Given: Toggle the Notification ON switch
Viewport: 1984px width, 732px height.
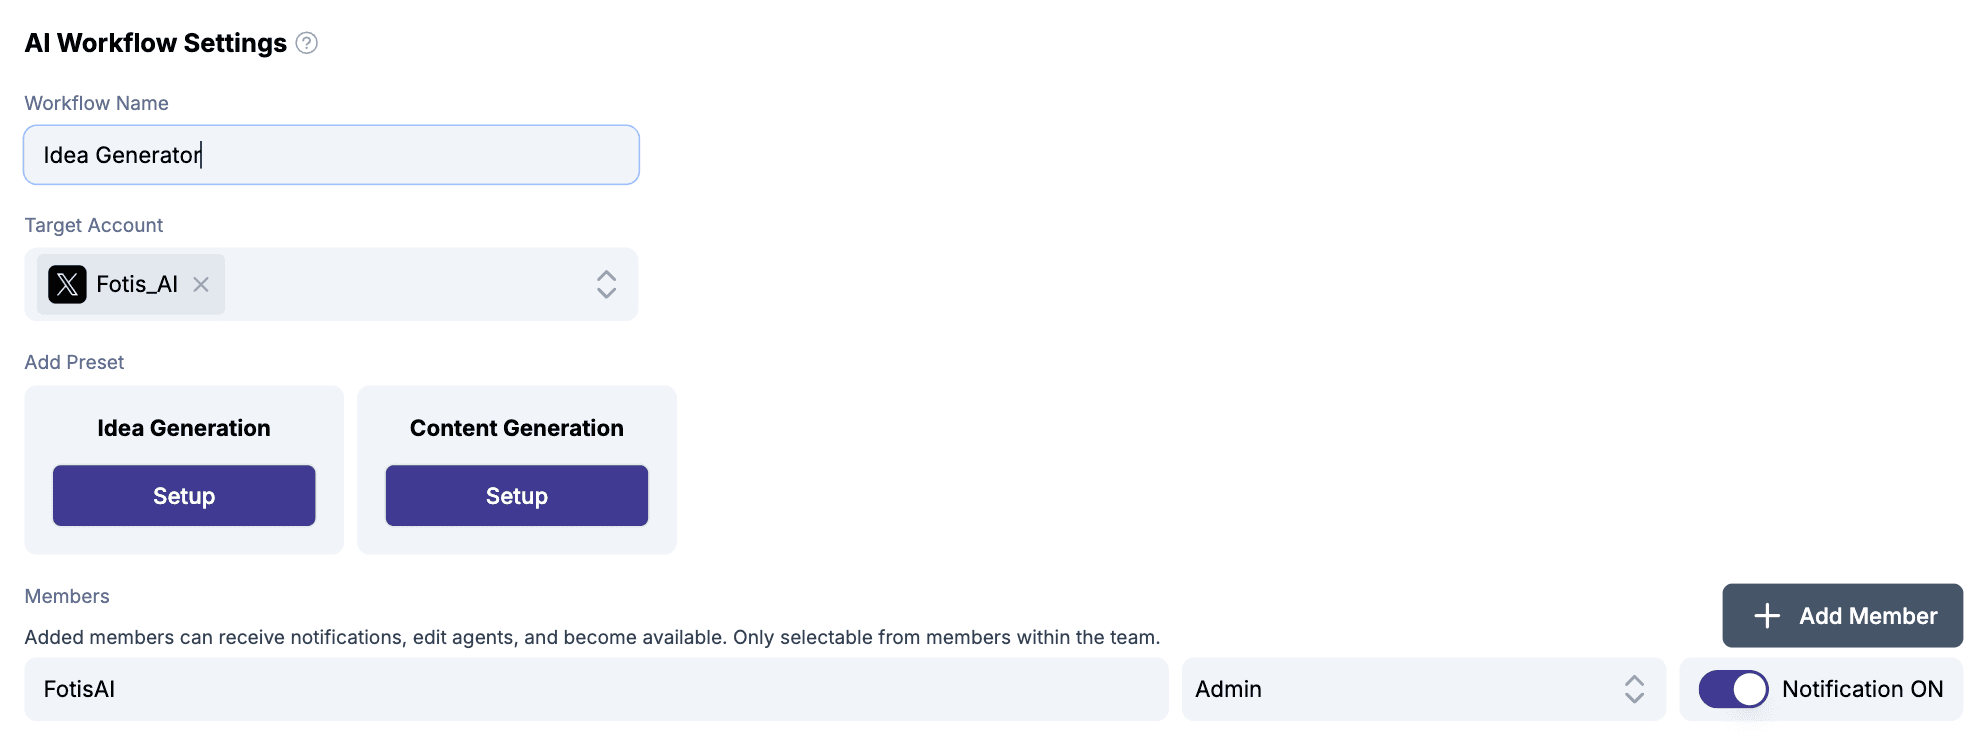Looking at the screenshot, I should pyautogui.click(x=1733, y=689).
